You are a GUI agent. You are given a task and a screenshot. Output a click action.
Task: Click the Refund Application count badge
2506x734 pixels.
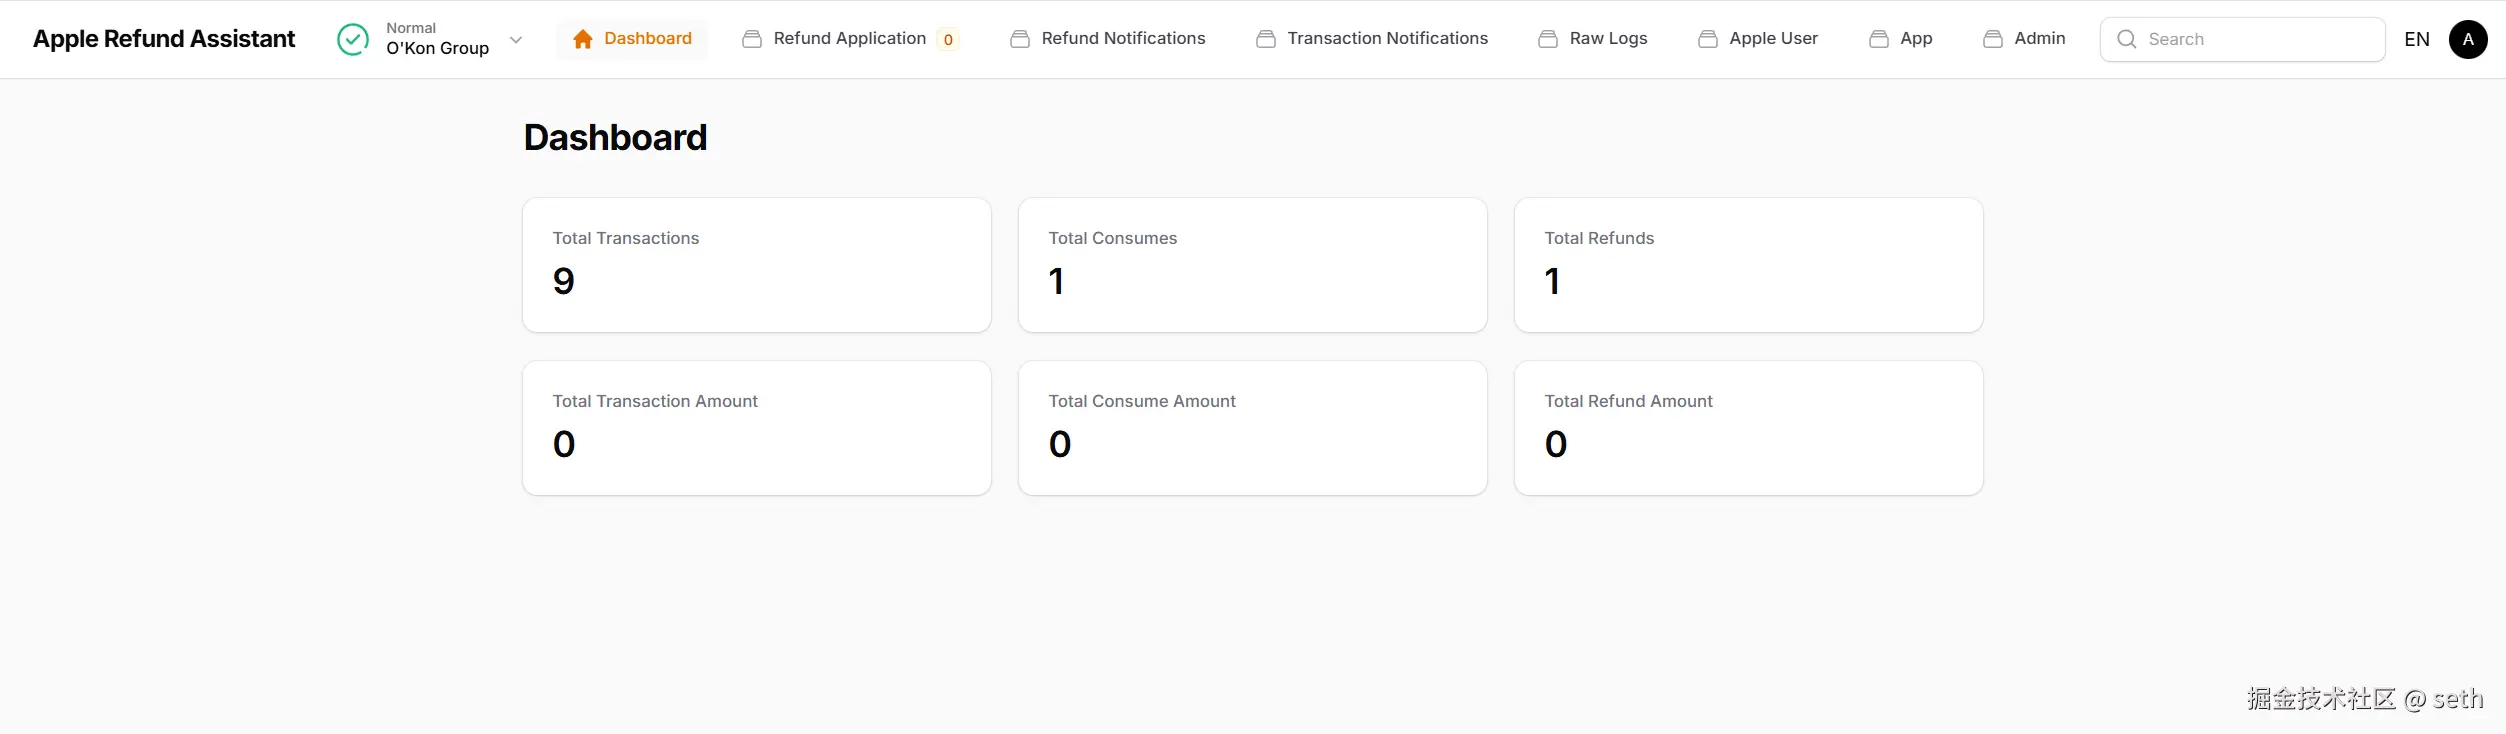(948, 40)
